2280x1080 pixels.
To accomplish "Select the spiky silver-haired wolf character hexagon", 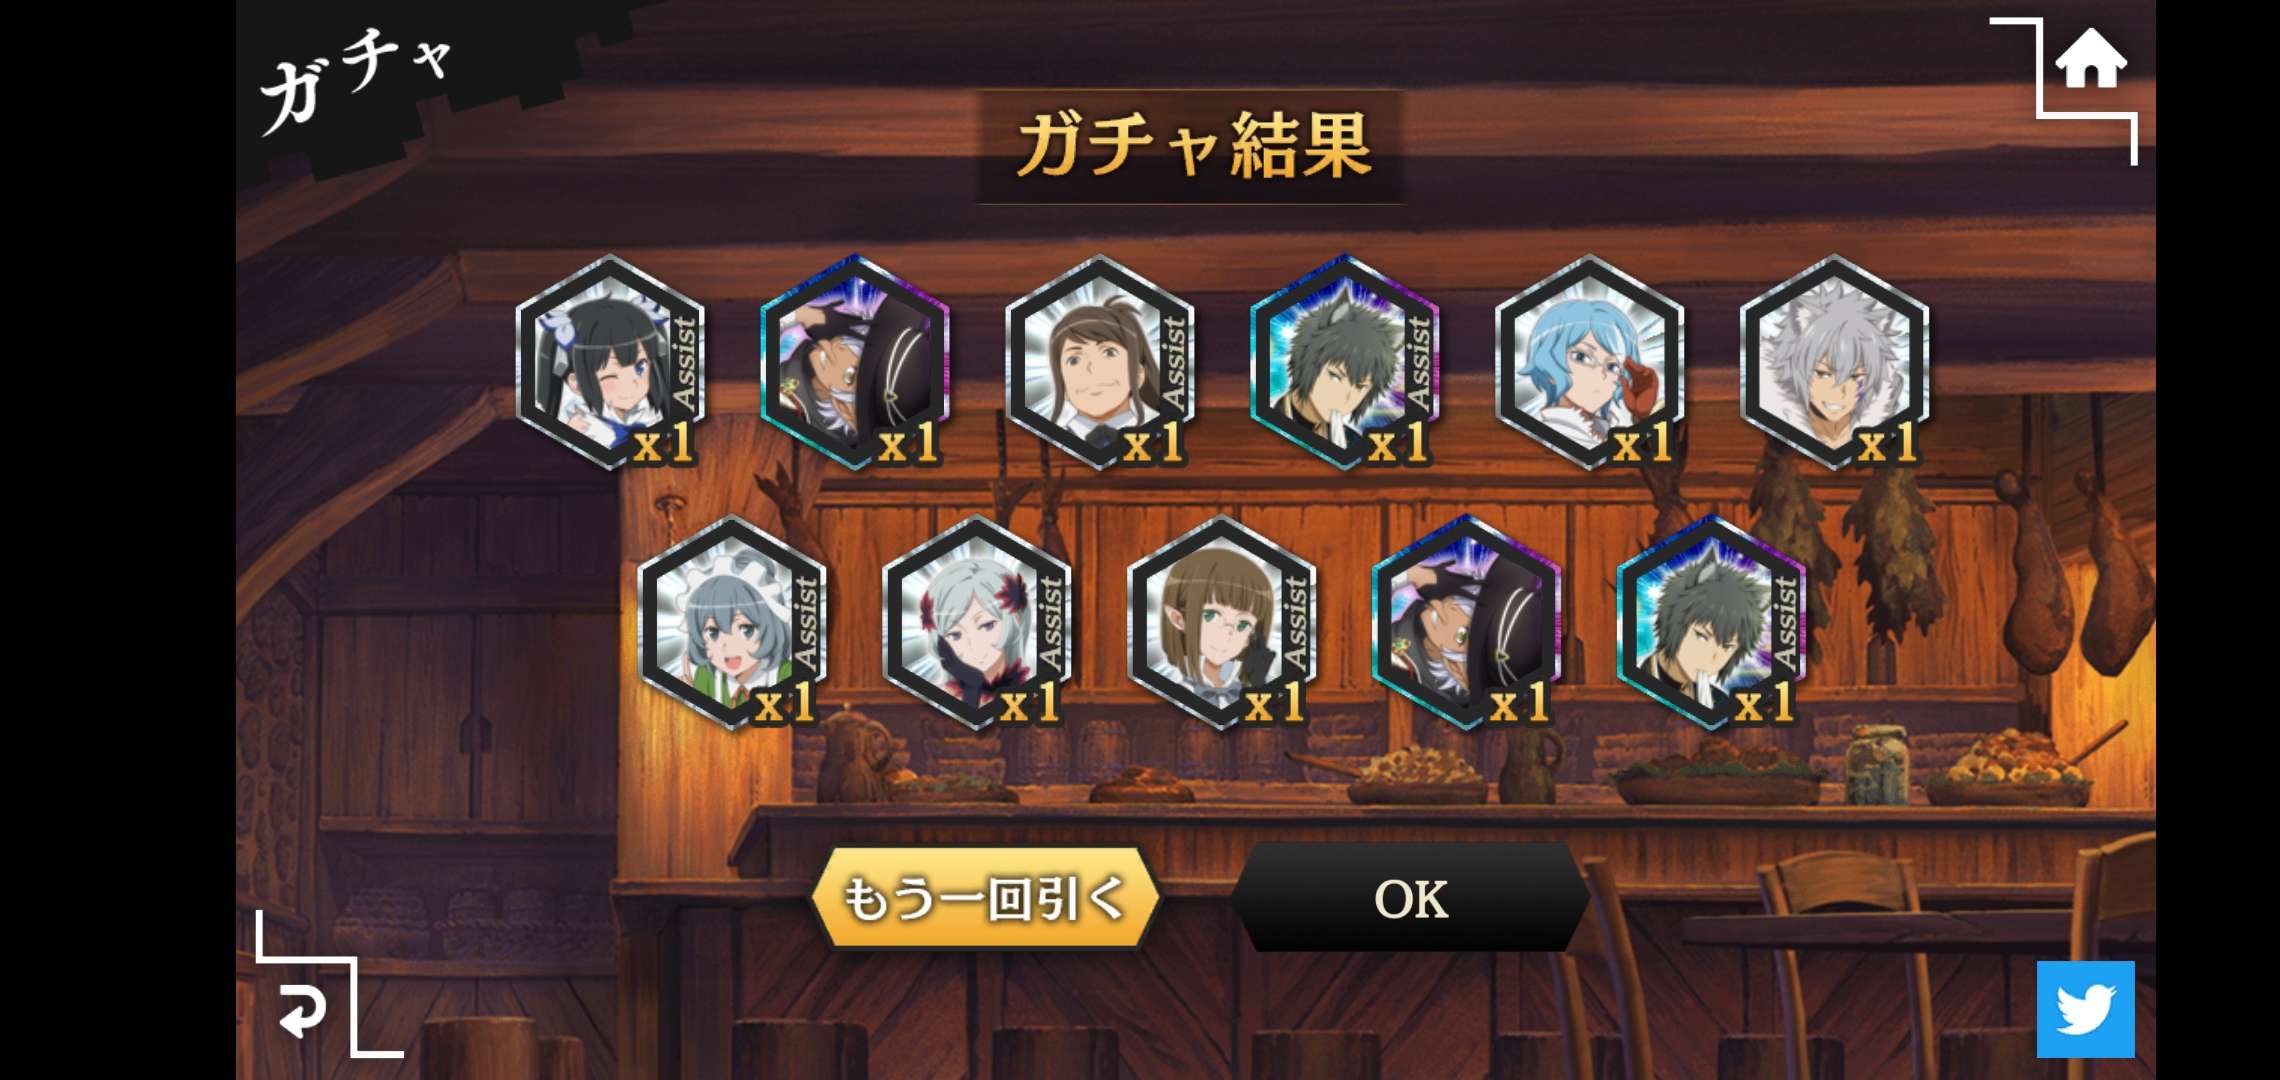I will click(1835, 362).
